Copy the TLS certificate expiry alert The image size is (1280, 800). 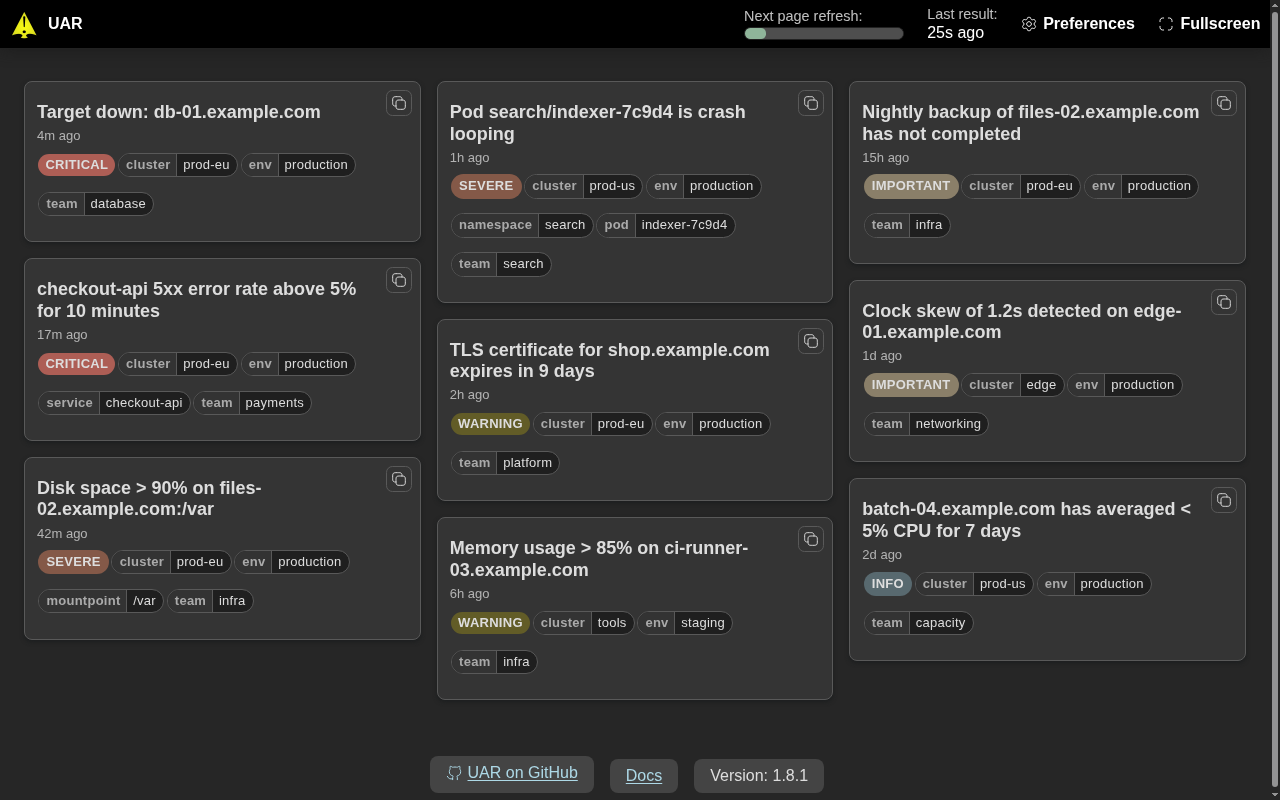(x=811, y=341)
